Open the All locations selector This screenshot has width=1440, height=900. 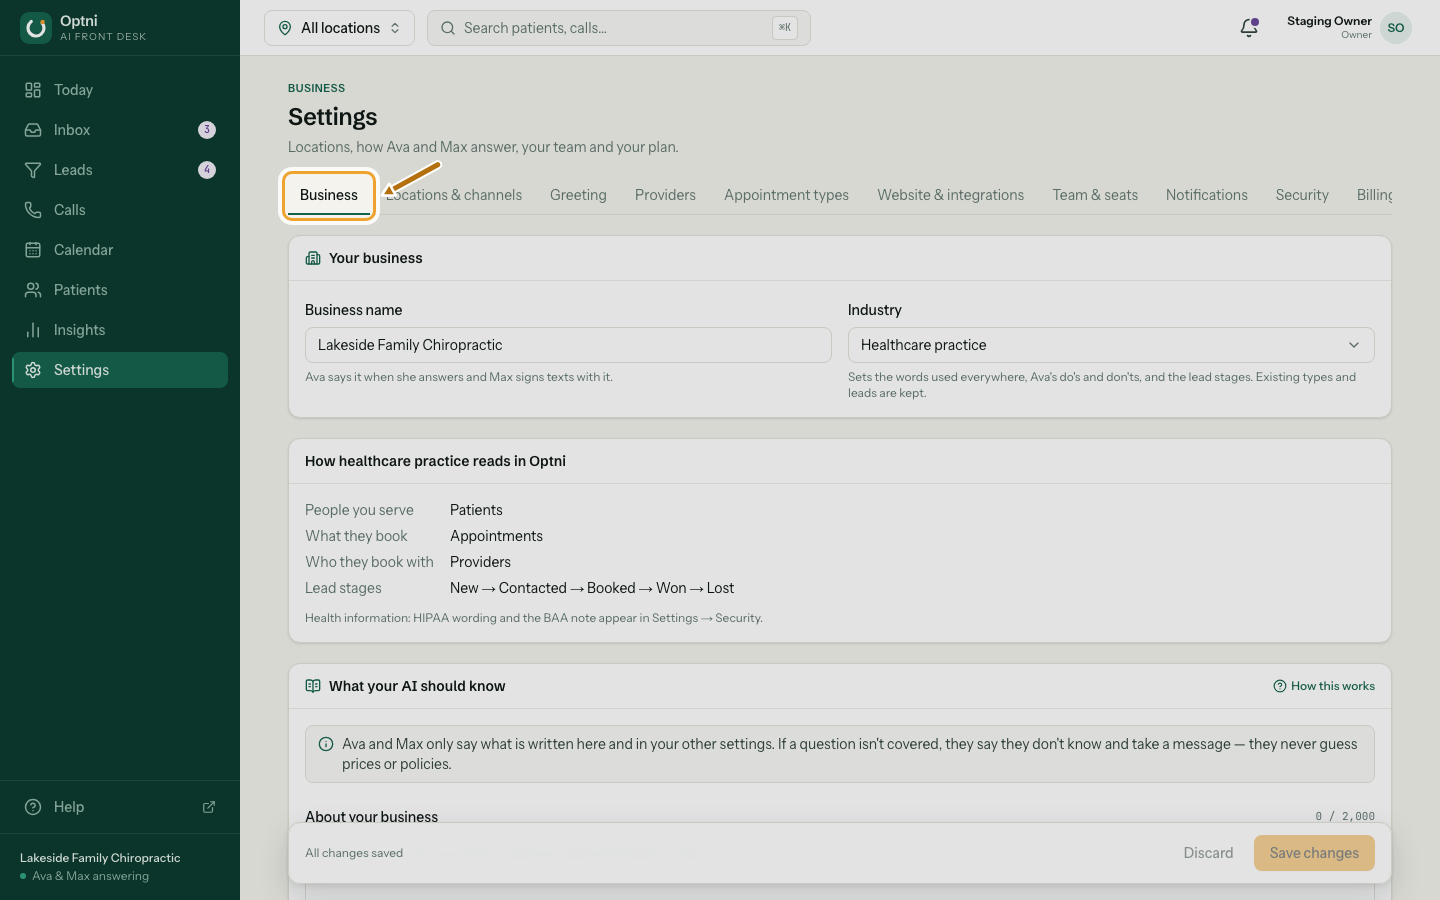pos(339,28)
